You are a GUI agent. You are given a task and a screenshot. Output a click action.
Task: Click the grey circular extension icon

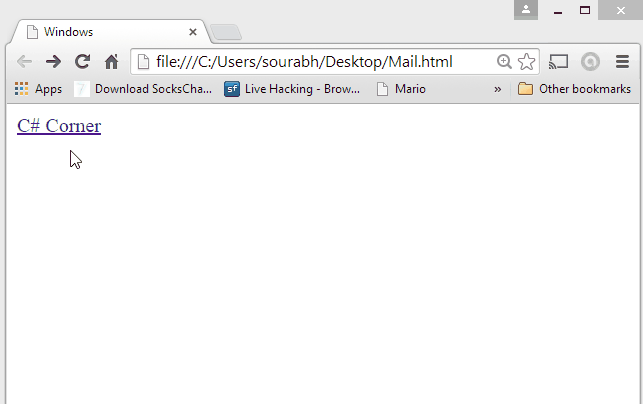(591, 62)
